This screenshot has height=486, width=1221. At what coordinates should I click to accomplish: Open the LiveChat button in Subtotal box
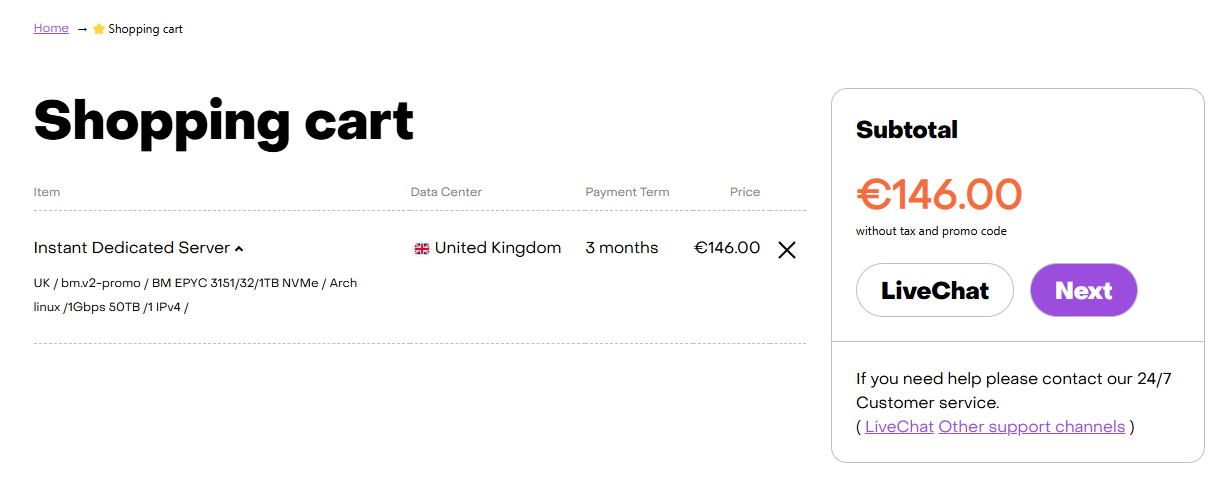coord(935,290)
